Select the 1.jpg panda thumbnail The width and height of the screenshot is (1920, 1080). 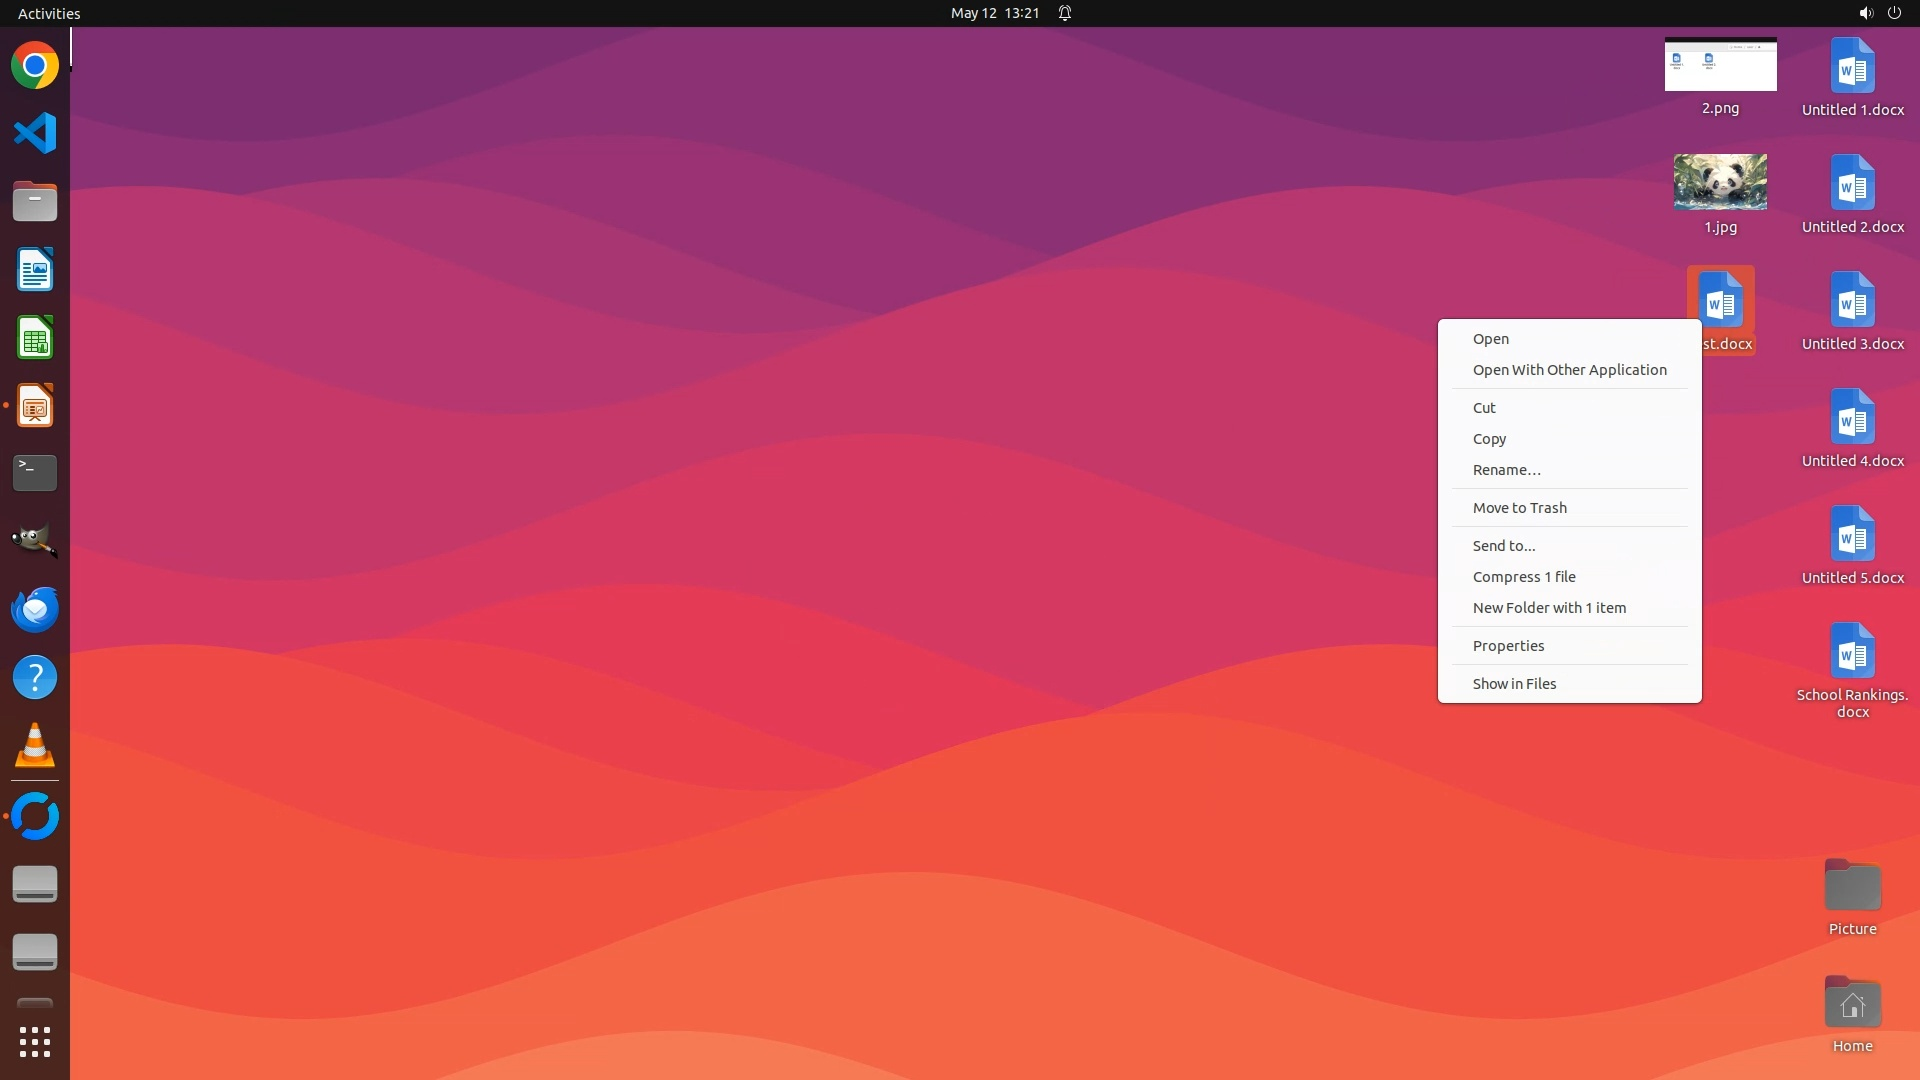[1720, 182]
